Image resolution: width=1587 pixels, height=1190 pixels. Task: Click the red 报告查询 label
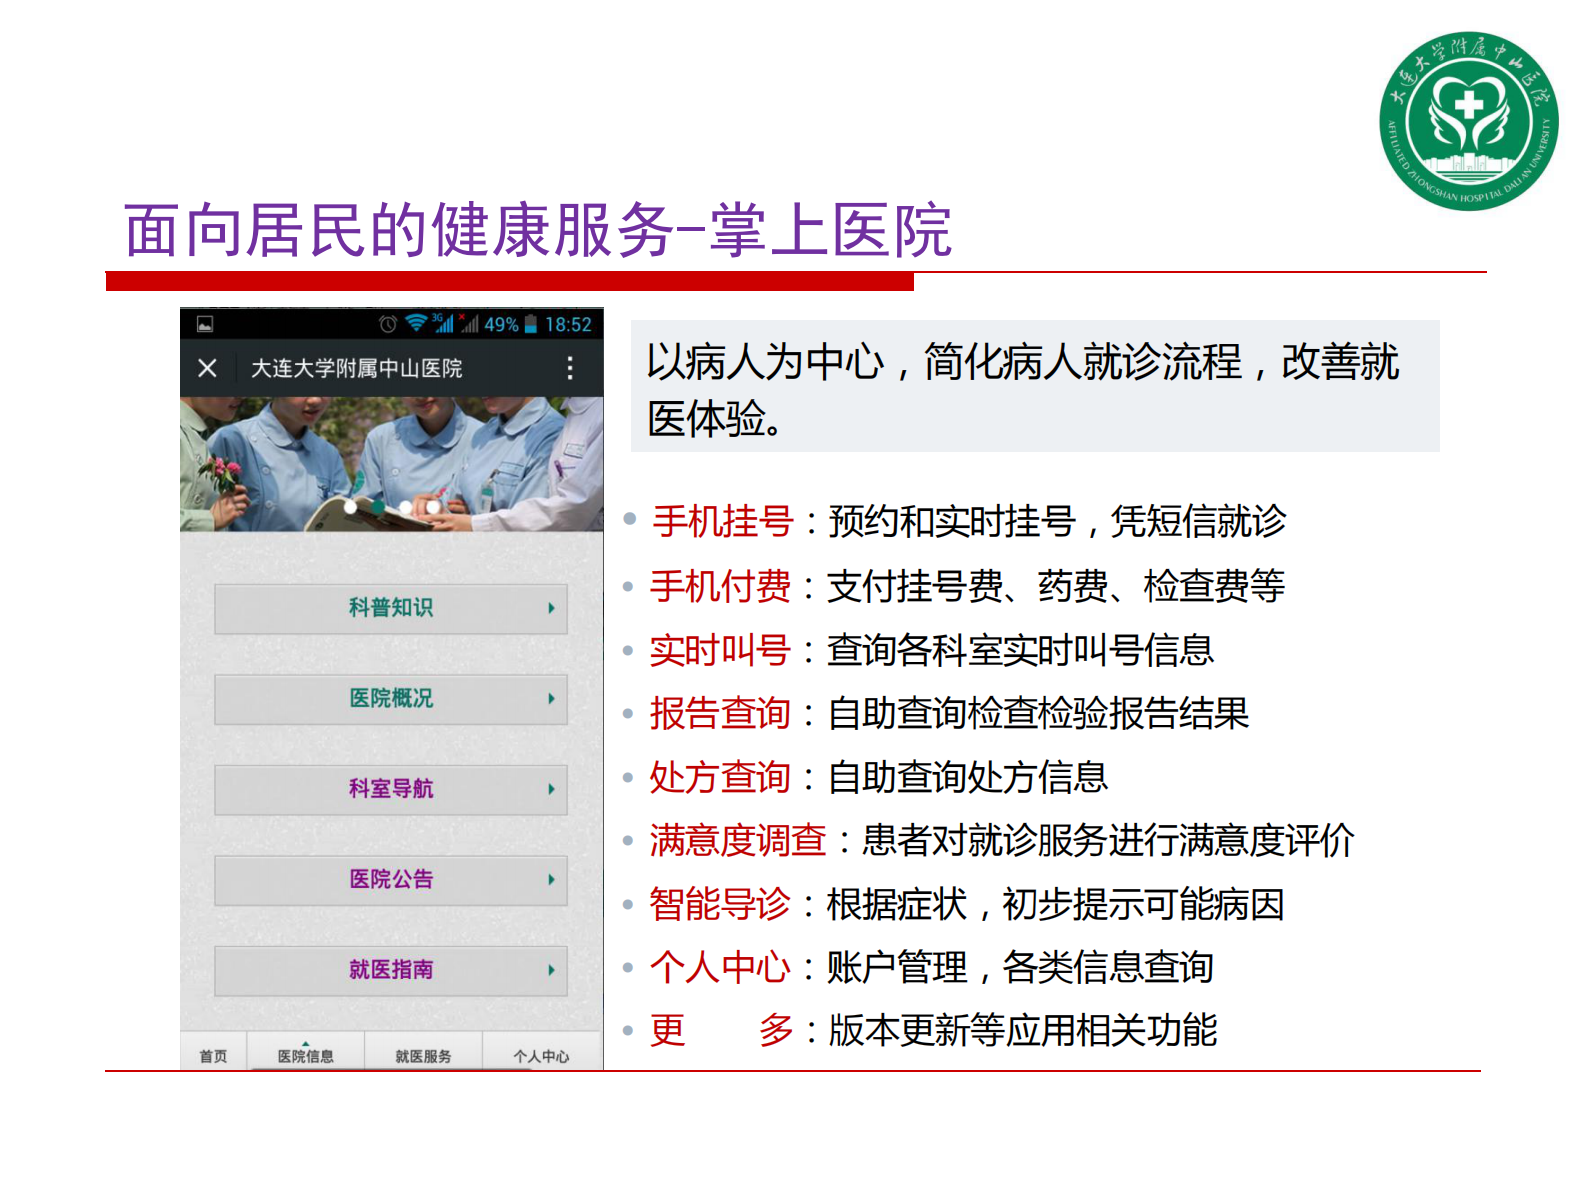pyautogui.click(x=720, y=713)
